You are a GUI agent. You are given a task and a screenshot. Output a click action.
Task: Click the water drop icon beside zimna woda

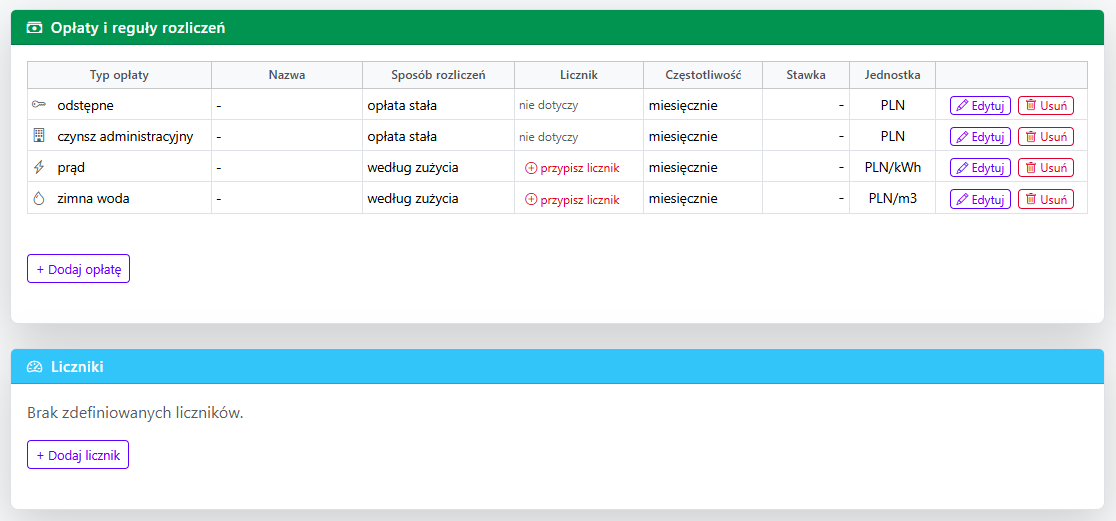coord(38,199)
